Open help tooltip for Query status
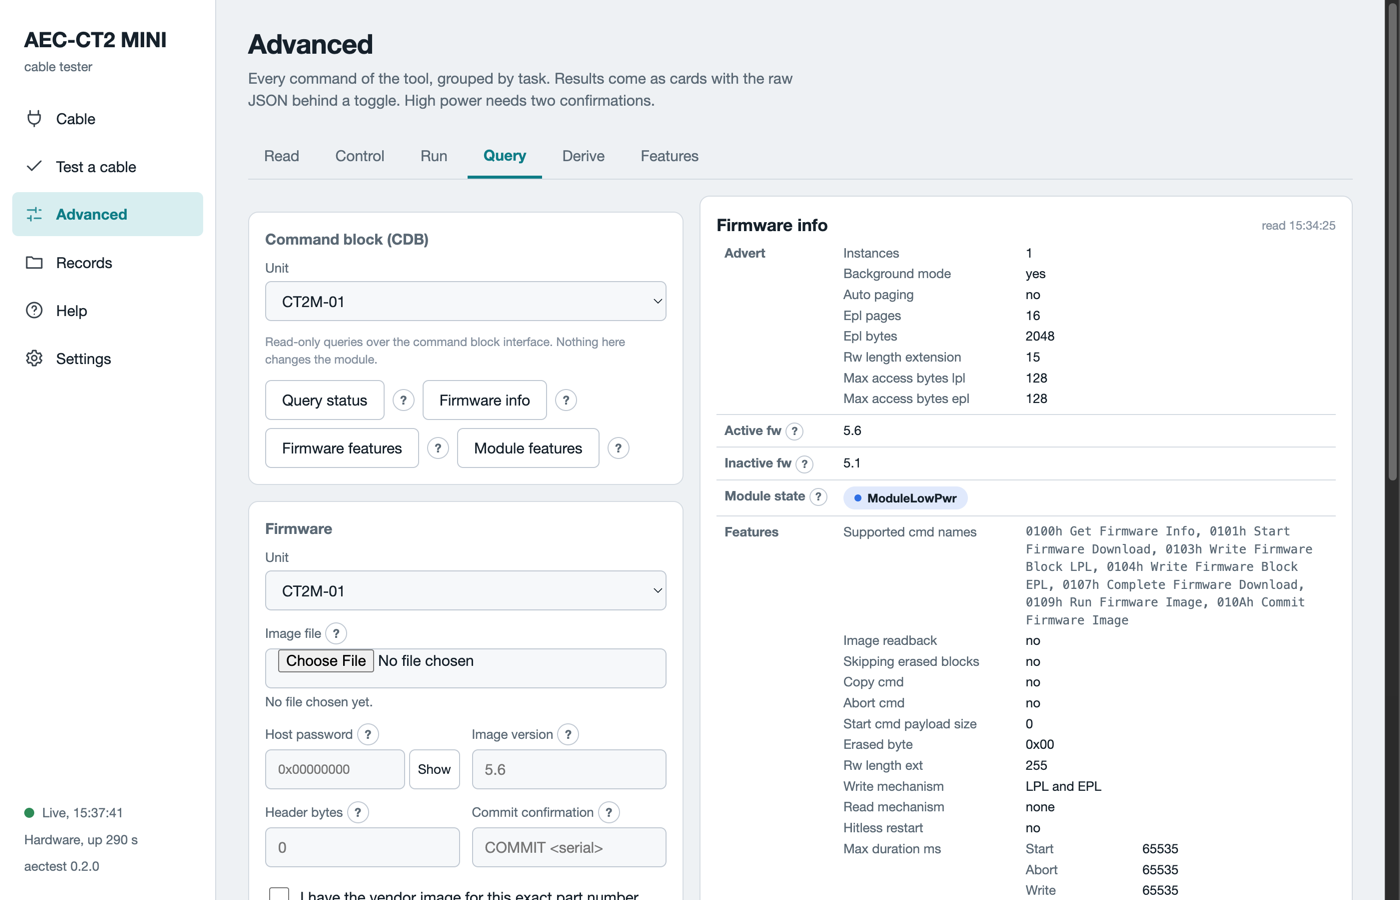Viewport: 1400px width, 900px height. click(x=403, y=400)
